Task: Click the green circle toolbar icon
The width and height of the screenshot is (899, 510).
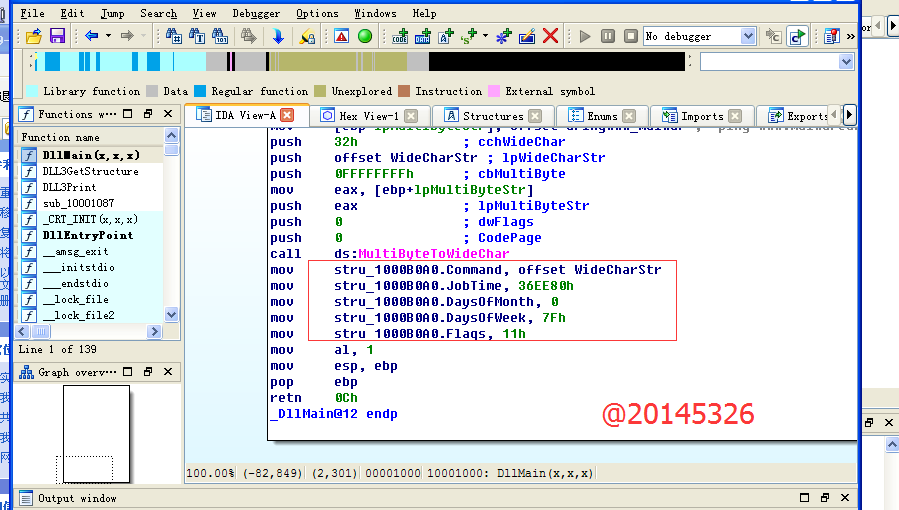Action: tap(365, 36)
